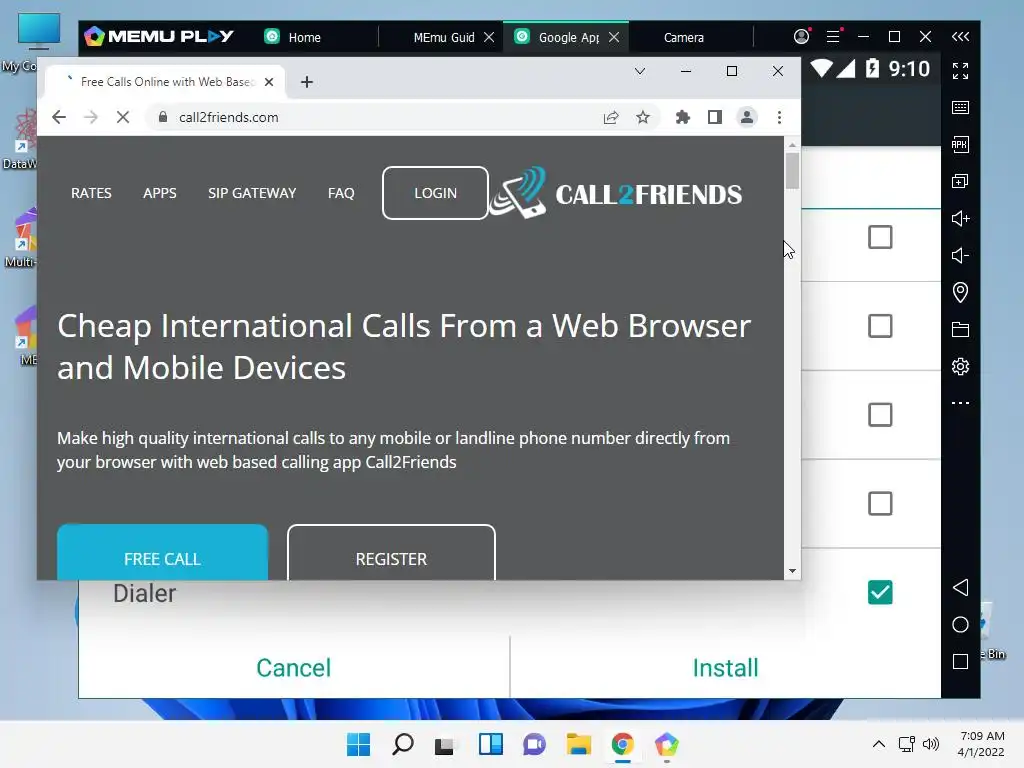1024x768 pixels.
Task: Open MEmu shared folder icon
Action: coord(960,329)
